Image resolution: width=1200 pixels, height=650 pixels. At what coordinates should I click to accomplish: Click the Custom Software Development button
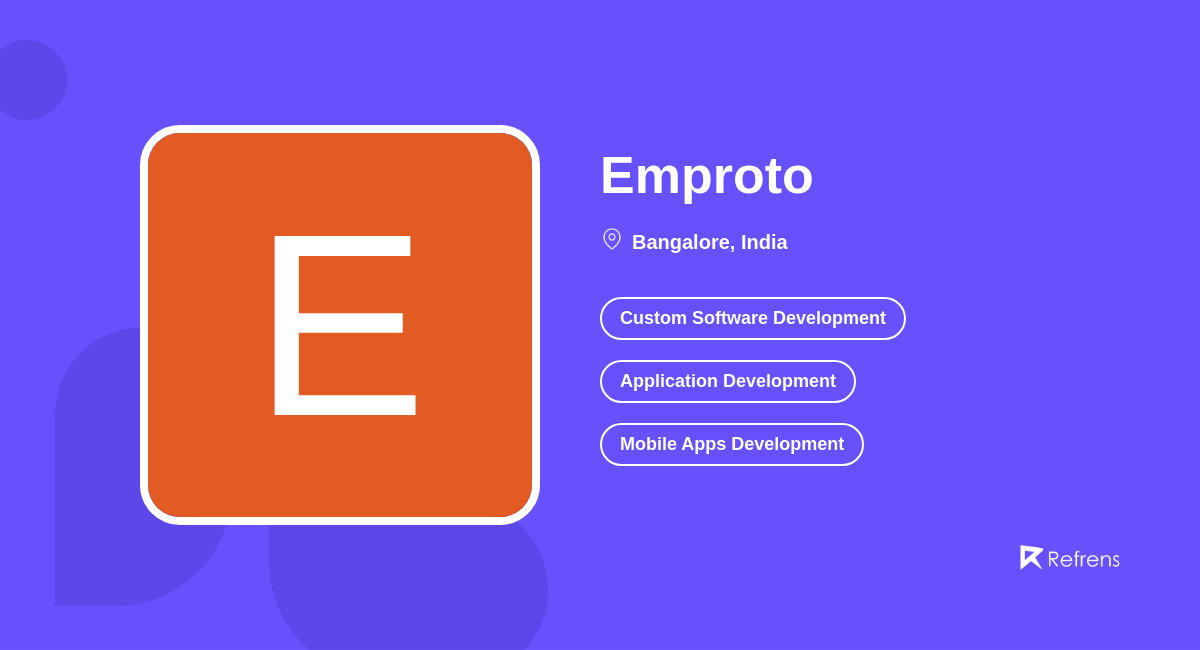tap(752, 318)
